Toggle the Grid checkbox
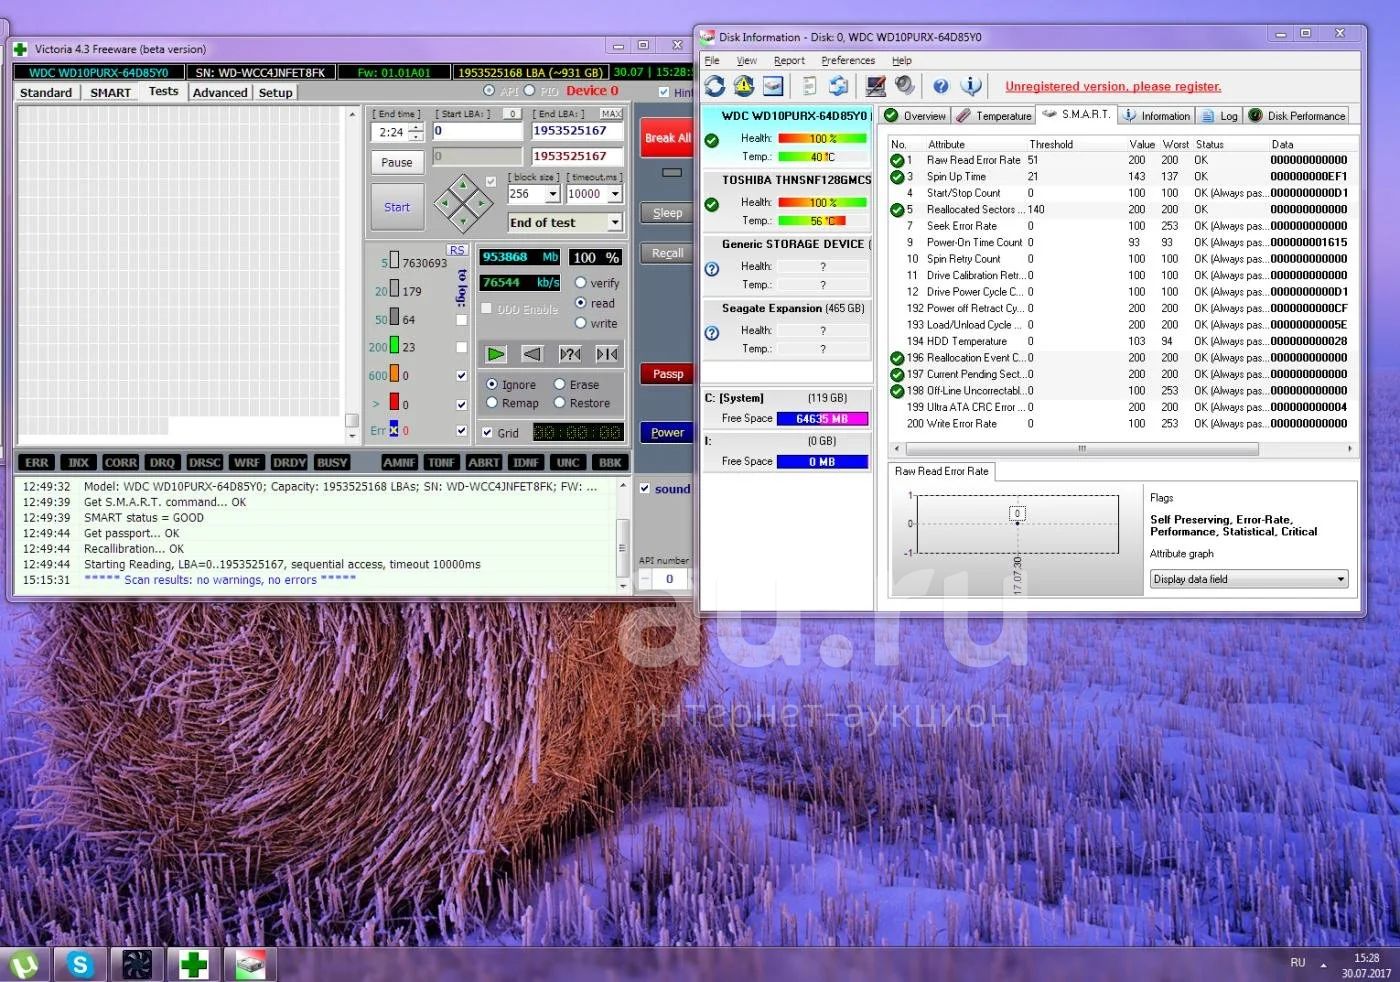Image resolution: width=1400 pixels, height=982 pixels. (487, 433)
